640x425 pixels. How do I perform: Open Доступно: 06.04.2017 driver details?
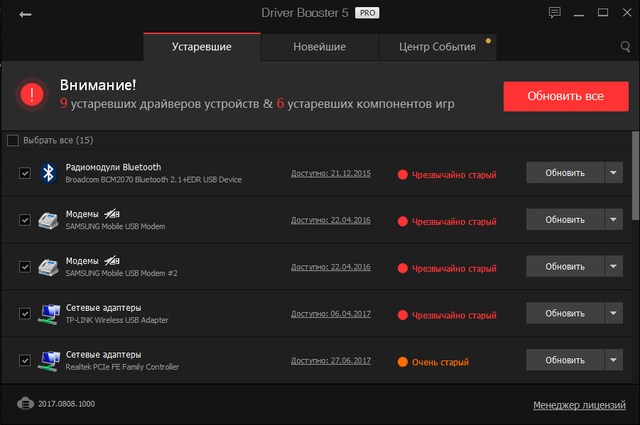coord(331,314)
